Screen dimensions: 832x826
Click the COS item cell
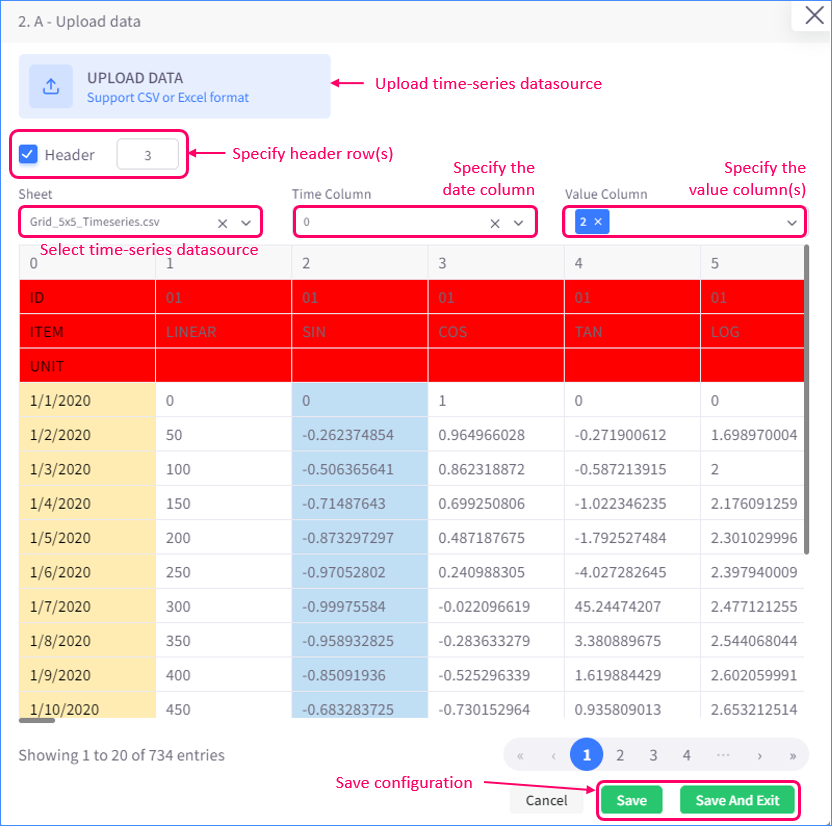click(496, 332)
